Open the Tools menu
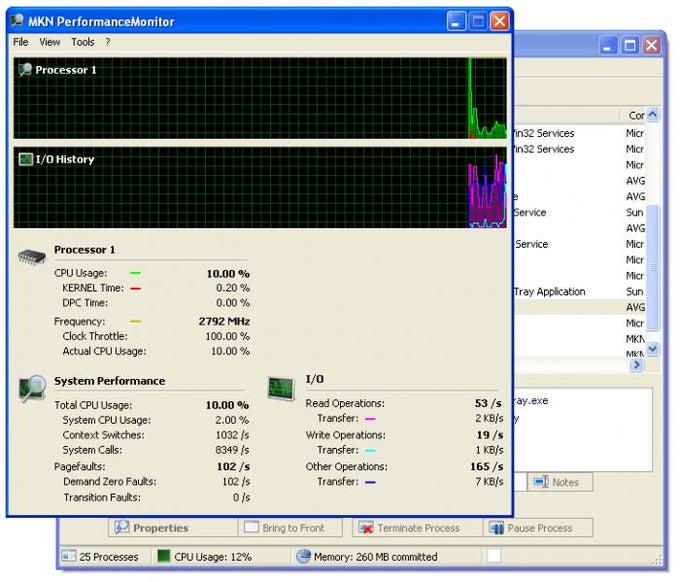This screenshot has width=680, height=582. (83, 42)
